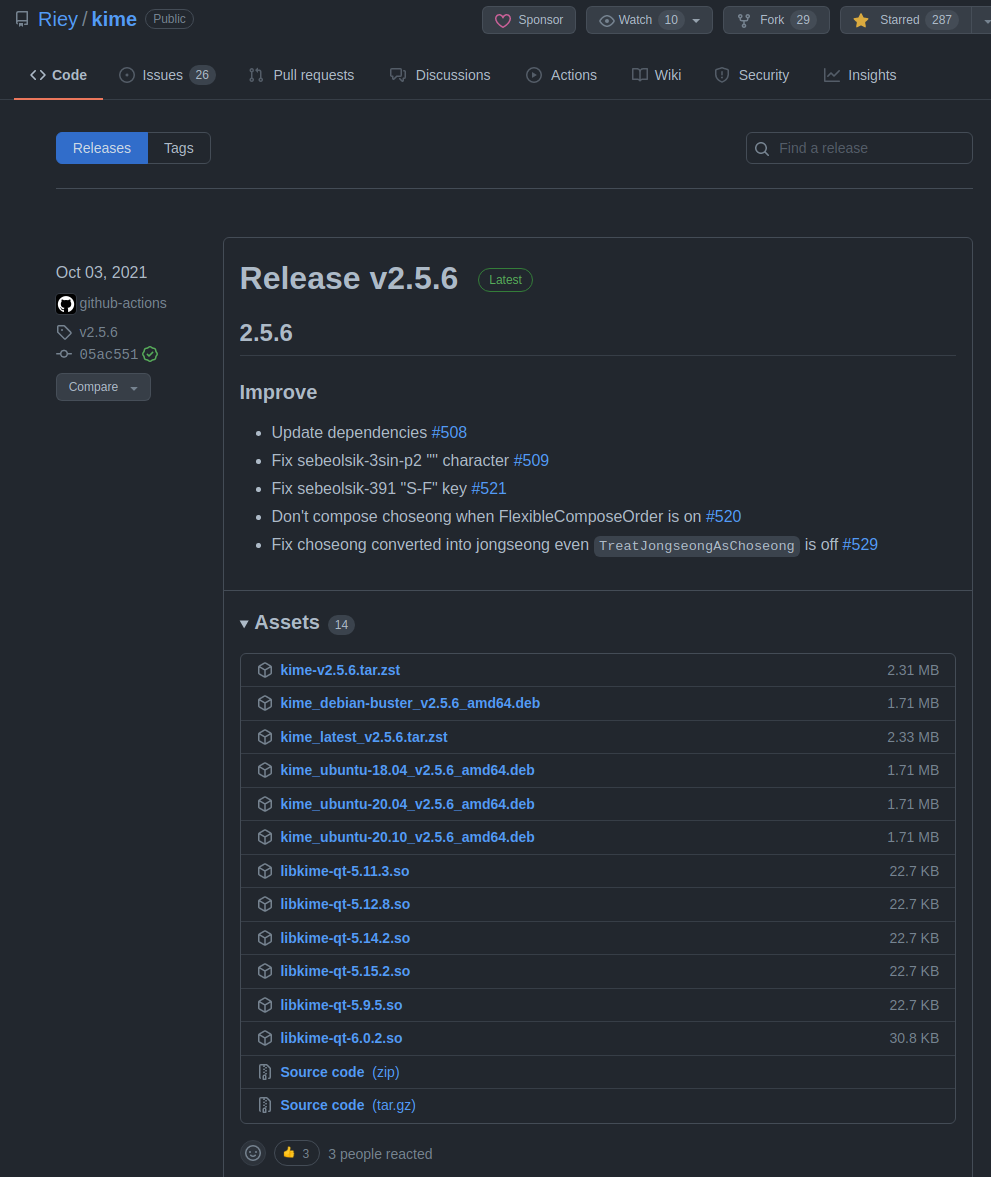Click the v2.5.6 tag icon
This screenshot has height=1177, width=991.
tap(65, 332)
